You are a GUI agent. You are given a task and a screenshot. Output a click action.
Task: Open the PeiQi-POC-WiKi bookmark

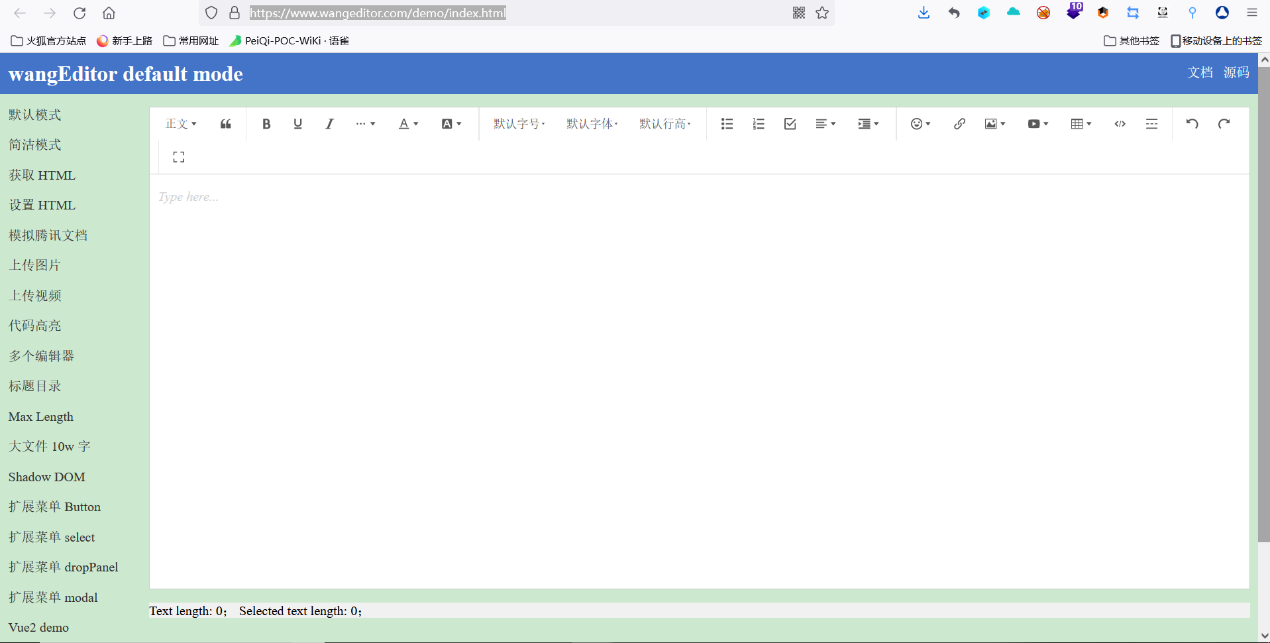(289, 41)
